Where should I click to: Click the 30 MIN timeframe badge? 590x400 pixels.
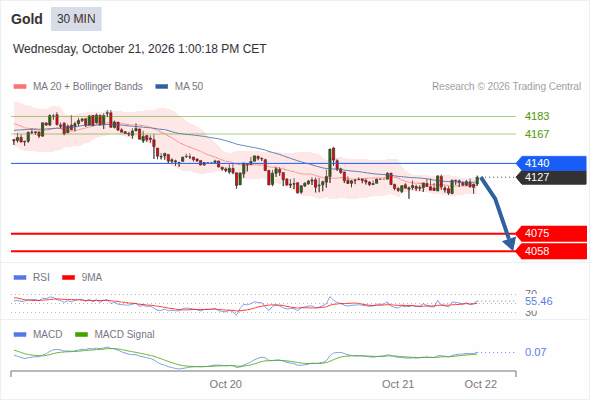click(x=76, y=19)
